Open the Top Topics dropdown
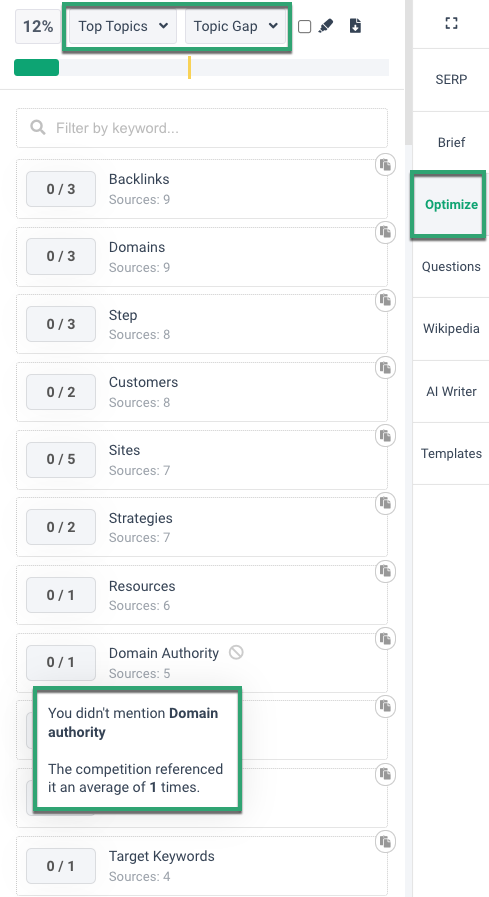The image size is (489, 897). [123, 26]
